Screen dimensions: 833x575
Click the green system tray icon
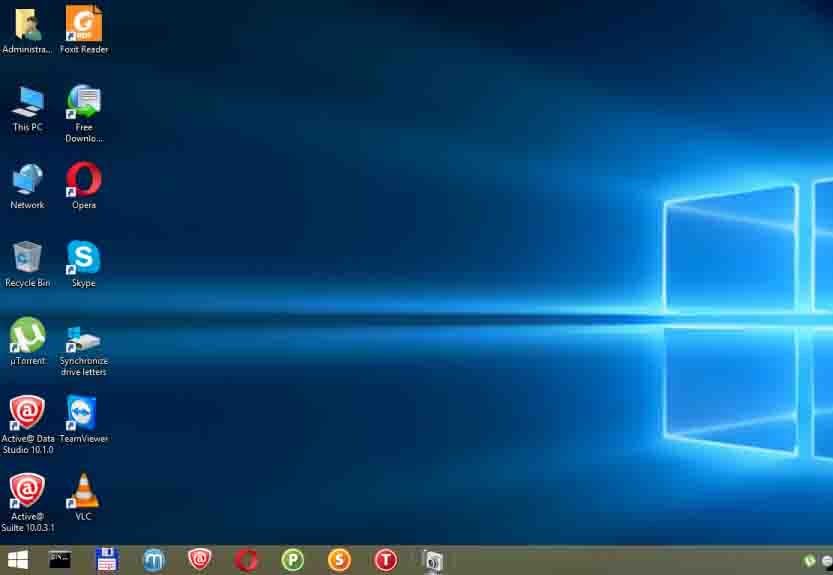809,561
